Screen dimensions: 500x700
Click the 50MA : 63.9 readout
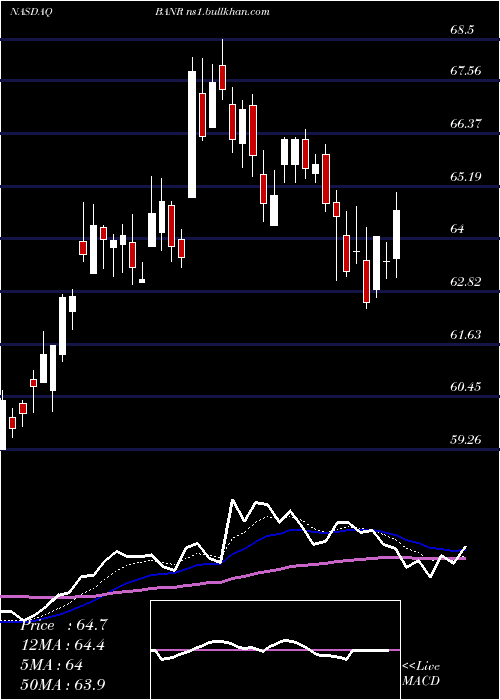point(62,684)
